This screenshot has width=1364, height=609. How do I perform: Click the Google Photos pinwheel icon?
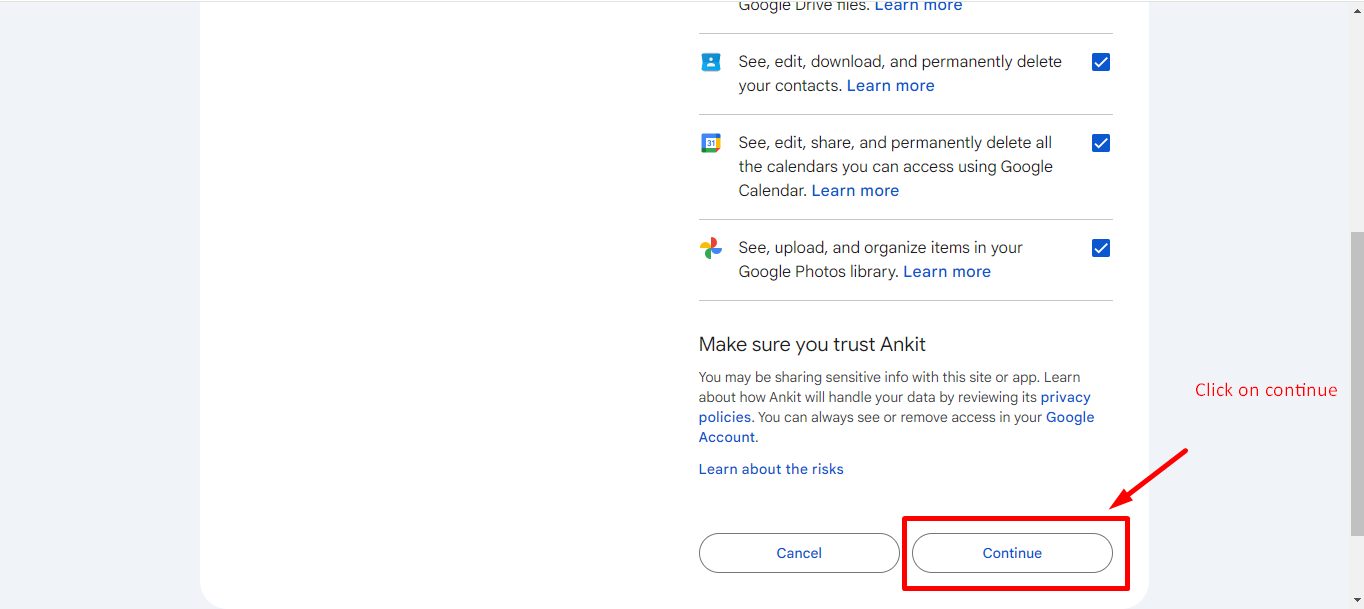710,248
